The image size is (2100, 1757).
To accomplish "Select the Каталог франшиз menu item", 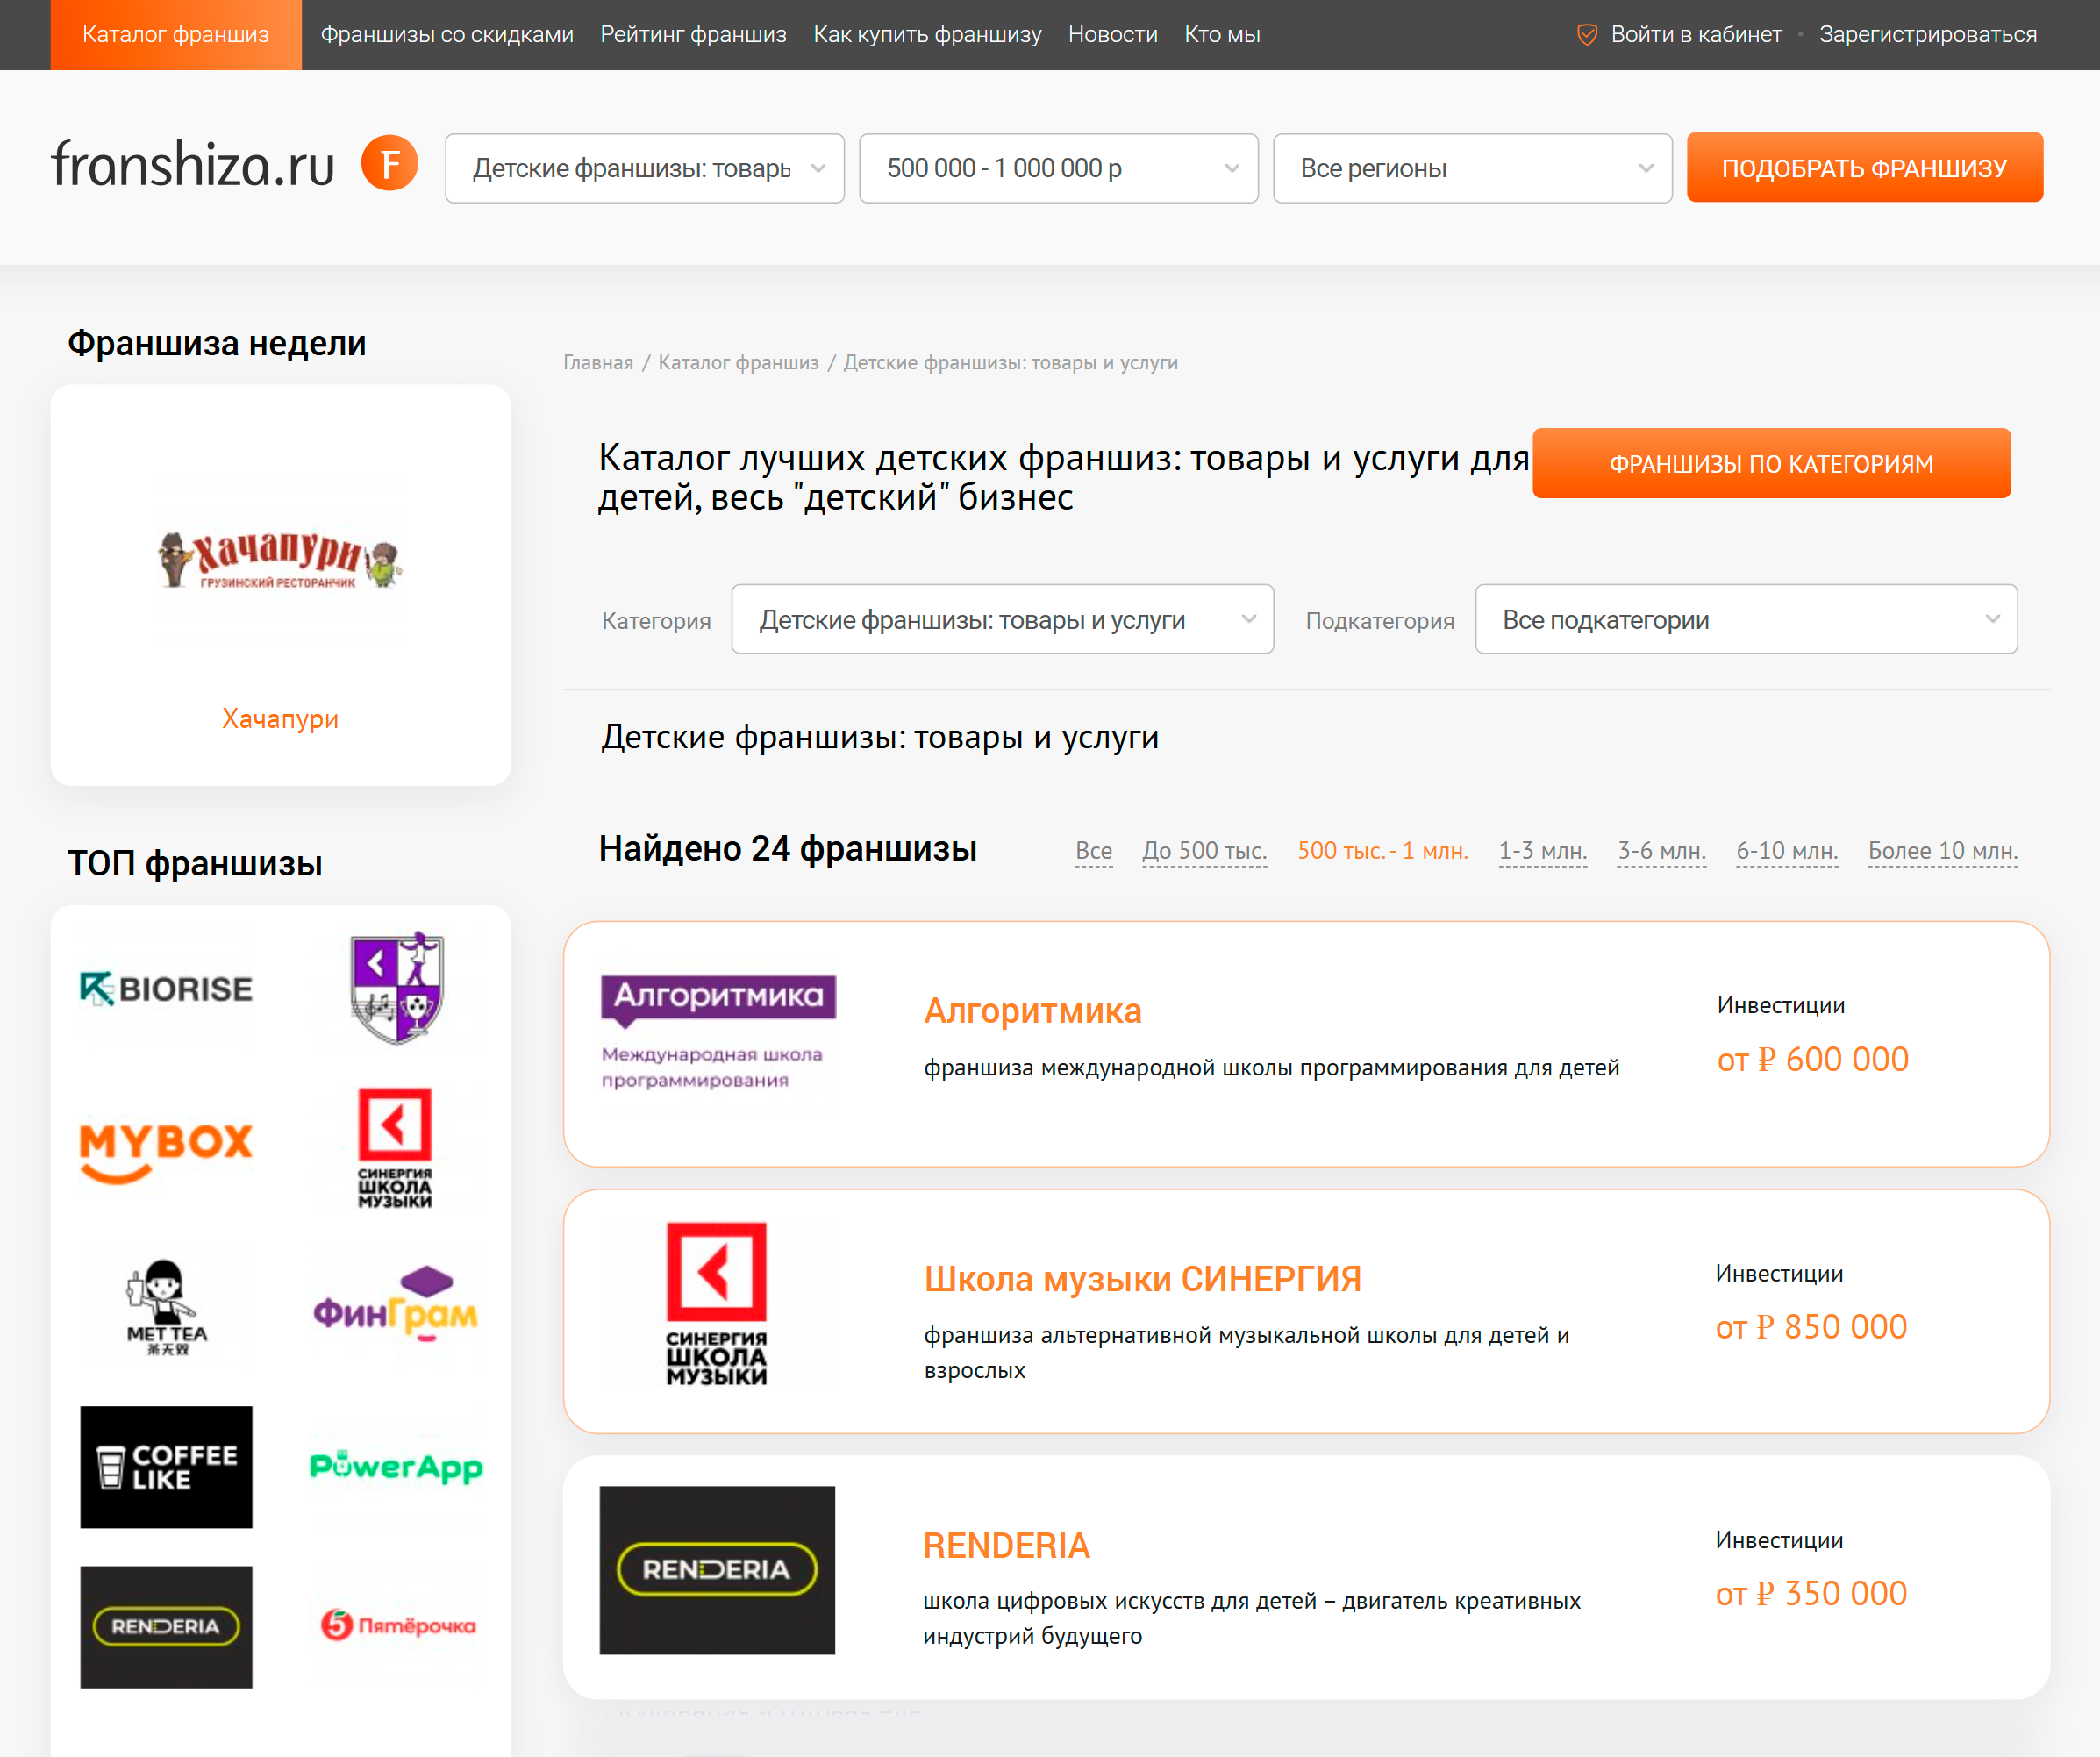I will pyautogui.click(x=176, y=35).
